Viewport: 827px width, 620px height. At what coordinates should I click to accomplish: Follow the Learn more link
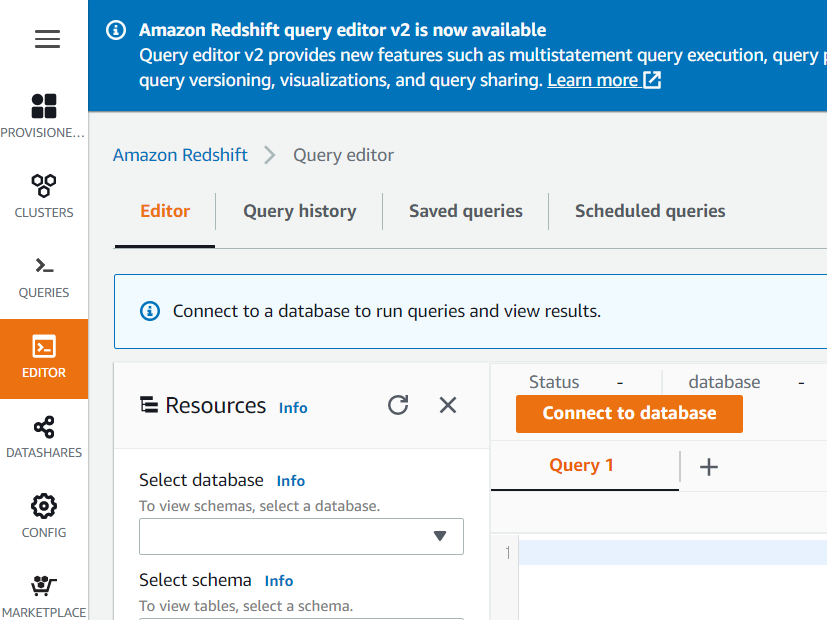tap(593, 80)
